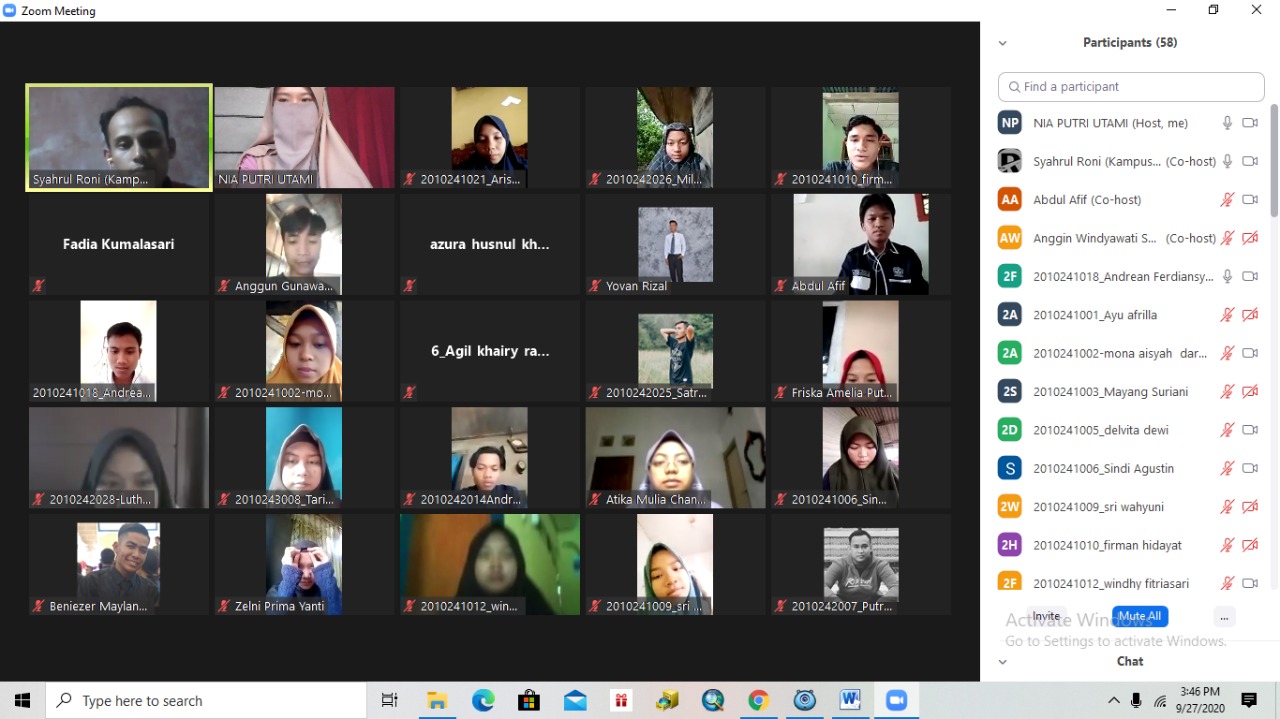Screen dimensions: 1280x719
Task: Click the Find a participant search field
Action: tap(1131, 87)
